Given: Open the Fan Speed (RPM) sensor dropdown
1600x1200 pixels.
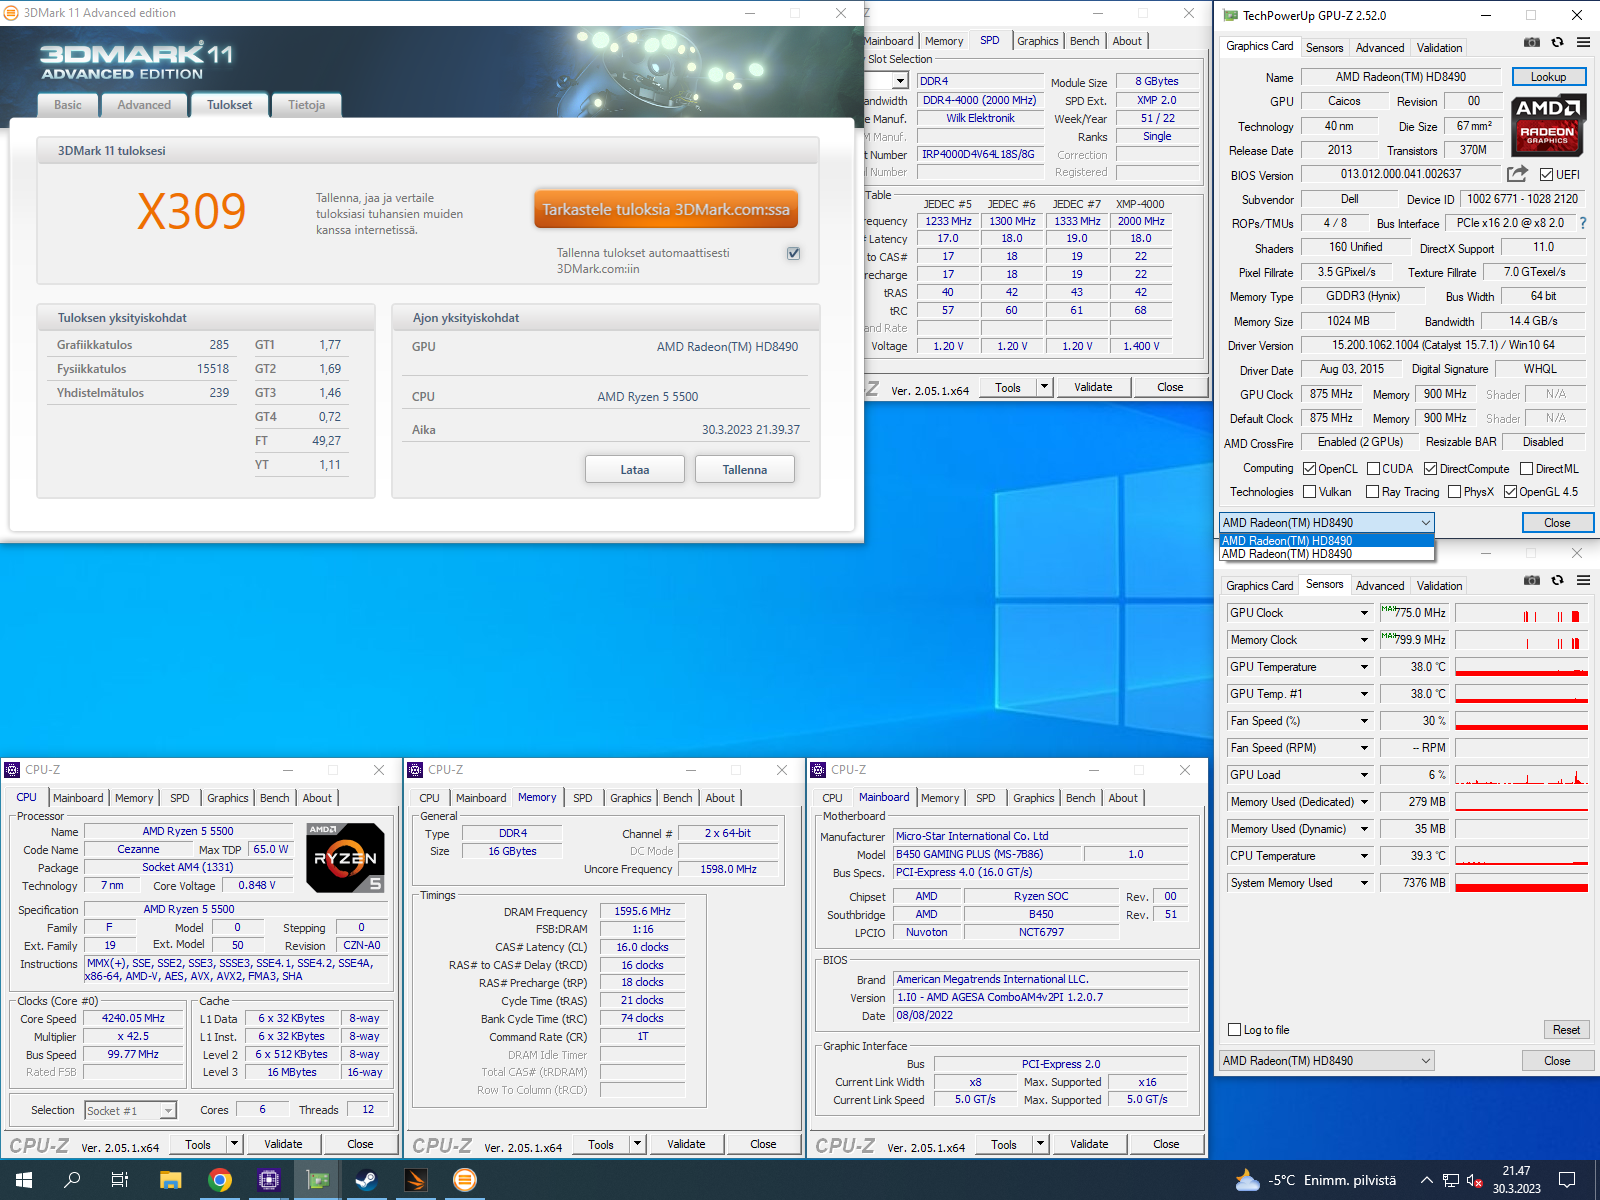Looking at the screenshot, I should tap(1364, 748).
